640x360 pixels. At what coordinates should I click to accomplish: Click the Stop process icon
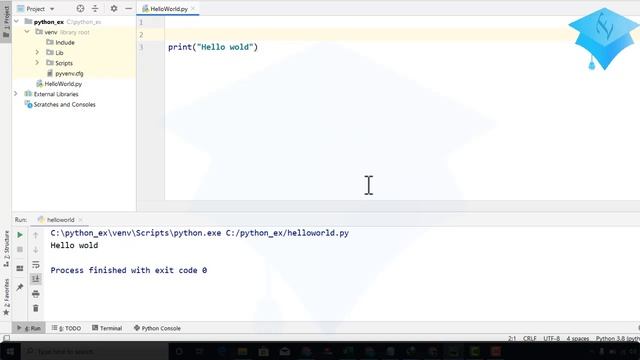(20, 249)
